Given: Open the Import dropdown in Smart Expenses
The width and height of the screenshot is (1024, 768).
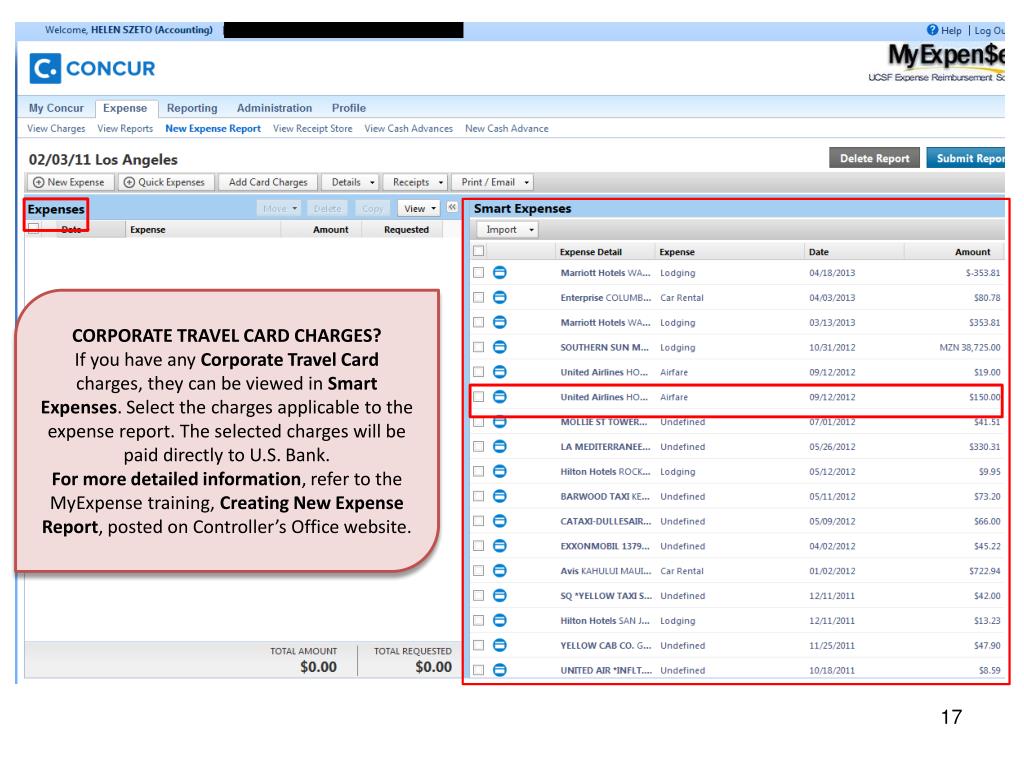Looking at the screenshot, I should click(x=507, y=230).
